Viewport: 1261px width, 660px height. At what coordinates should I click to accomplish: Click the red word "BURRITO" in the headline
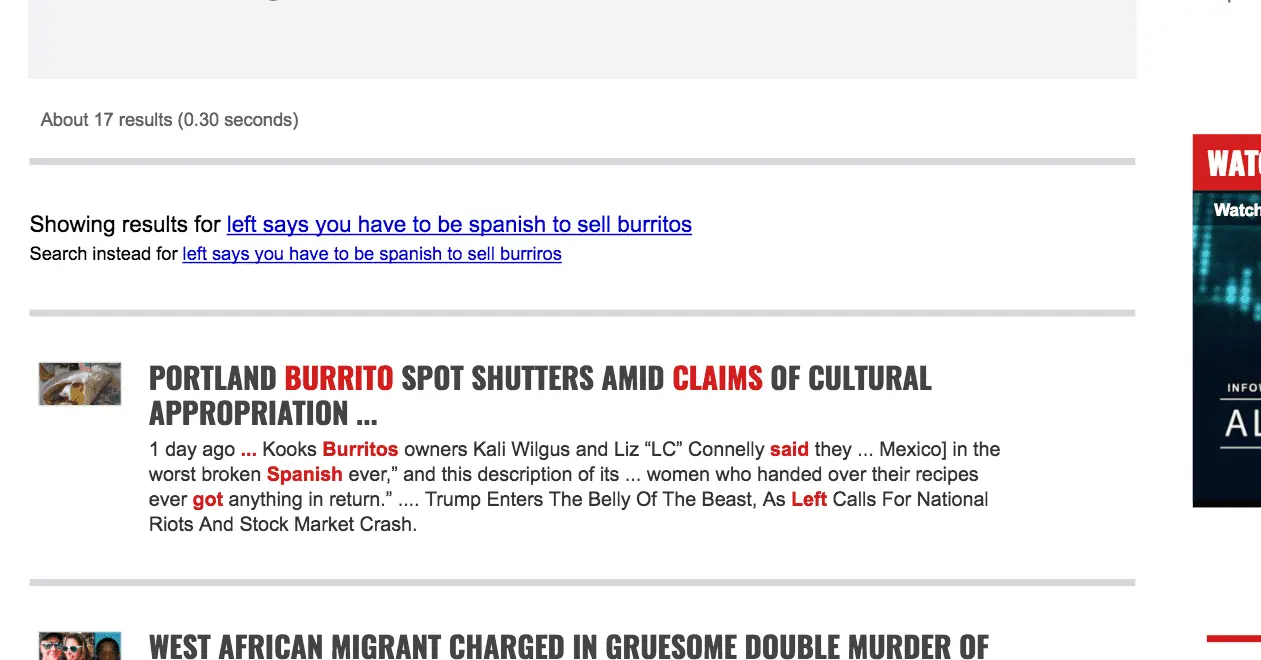pos(339,379)
